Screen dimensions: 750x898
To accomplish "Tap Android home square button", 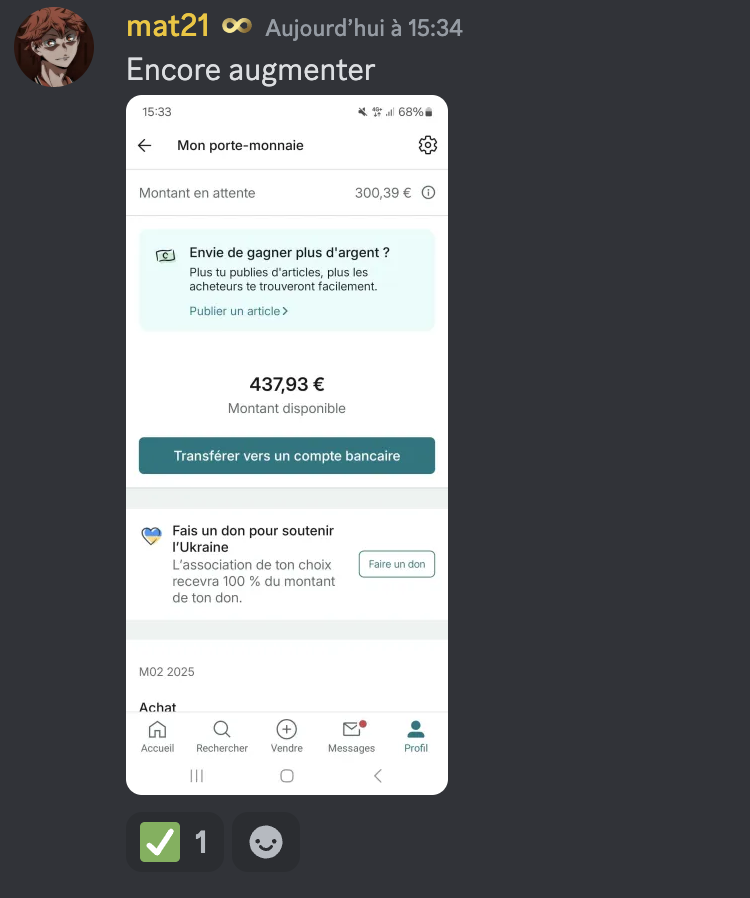I will pyautogui.click(x=287, y=776).
